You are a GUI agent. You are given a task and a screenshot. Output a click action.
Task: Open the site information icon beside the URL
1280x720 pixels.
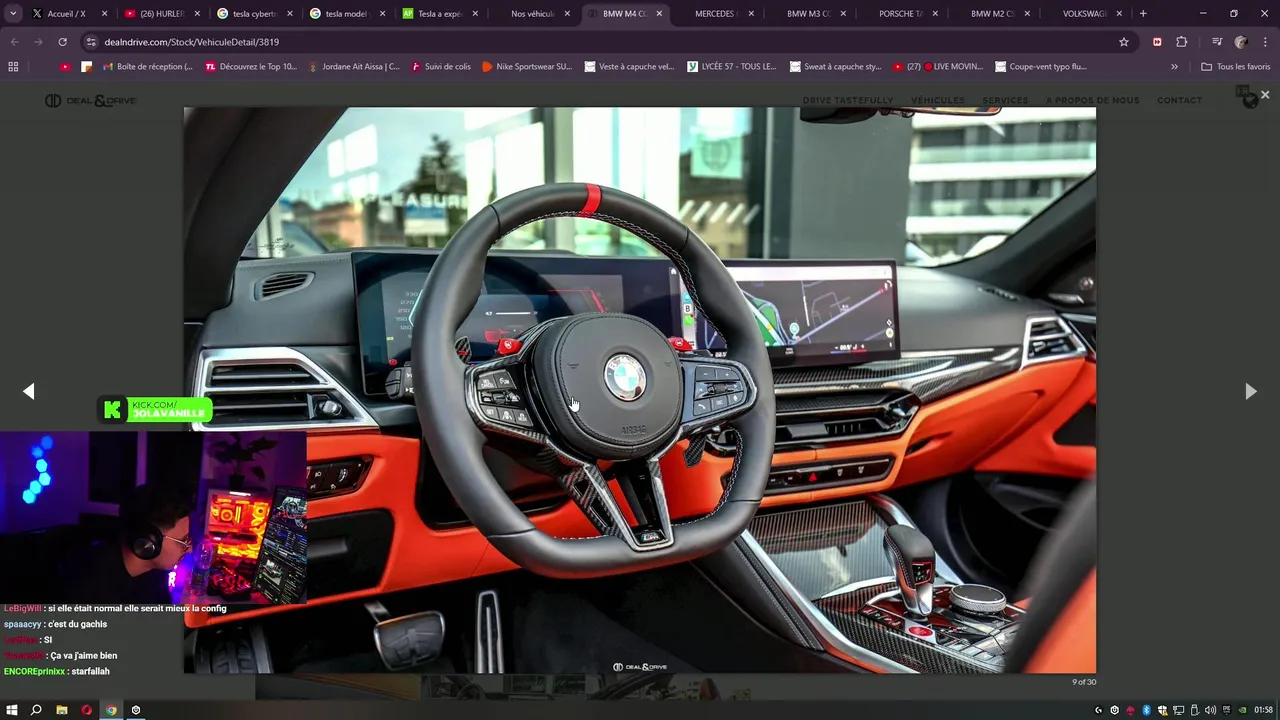pyautogui.click(x=91, y=42)
